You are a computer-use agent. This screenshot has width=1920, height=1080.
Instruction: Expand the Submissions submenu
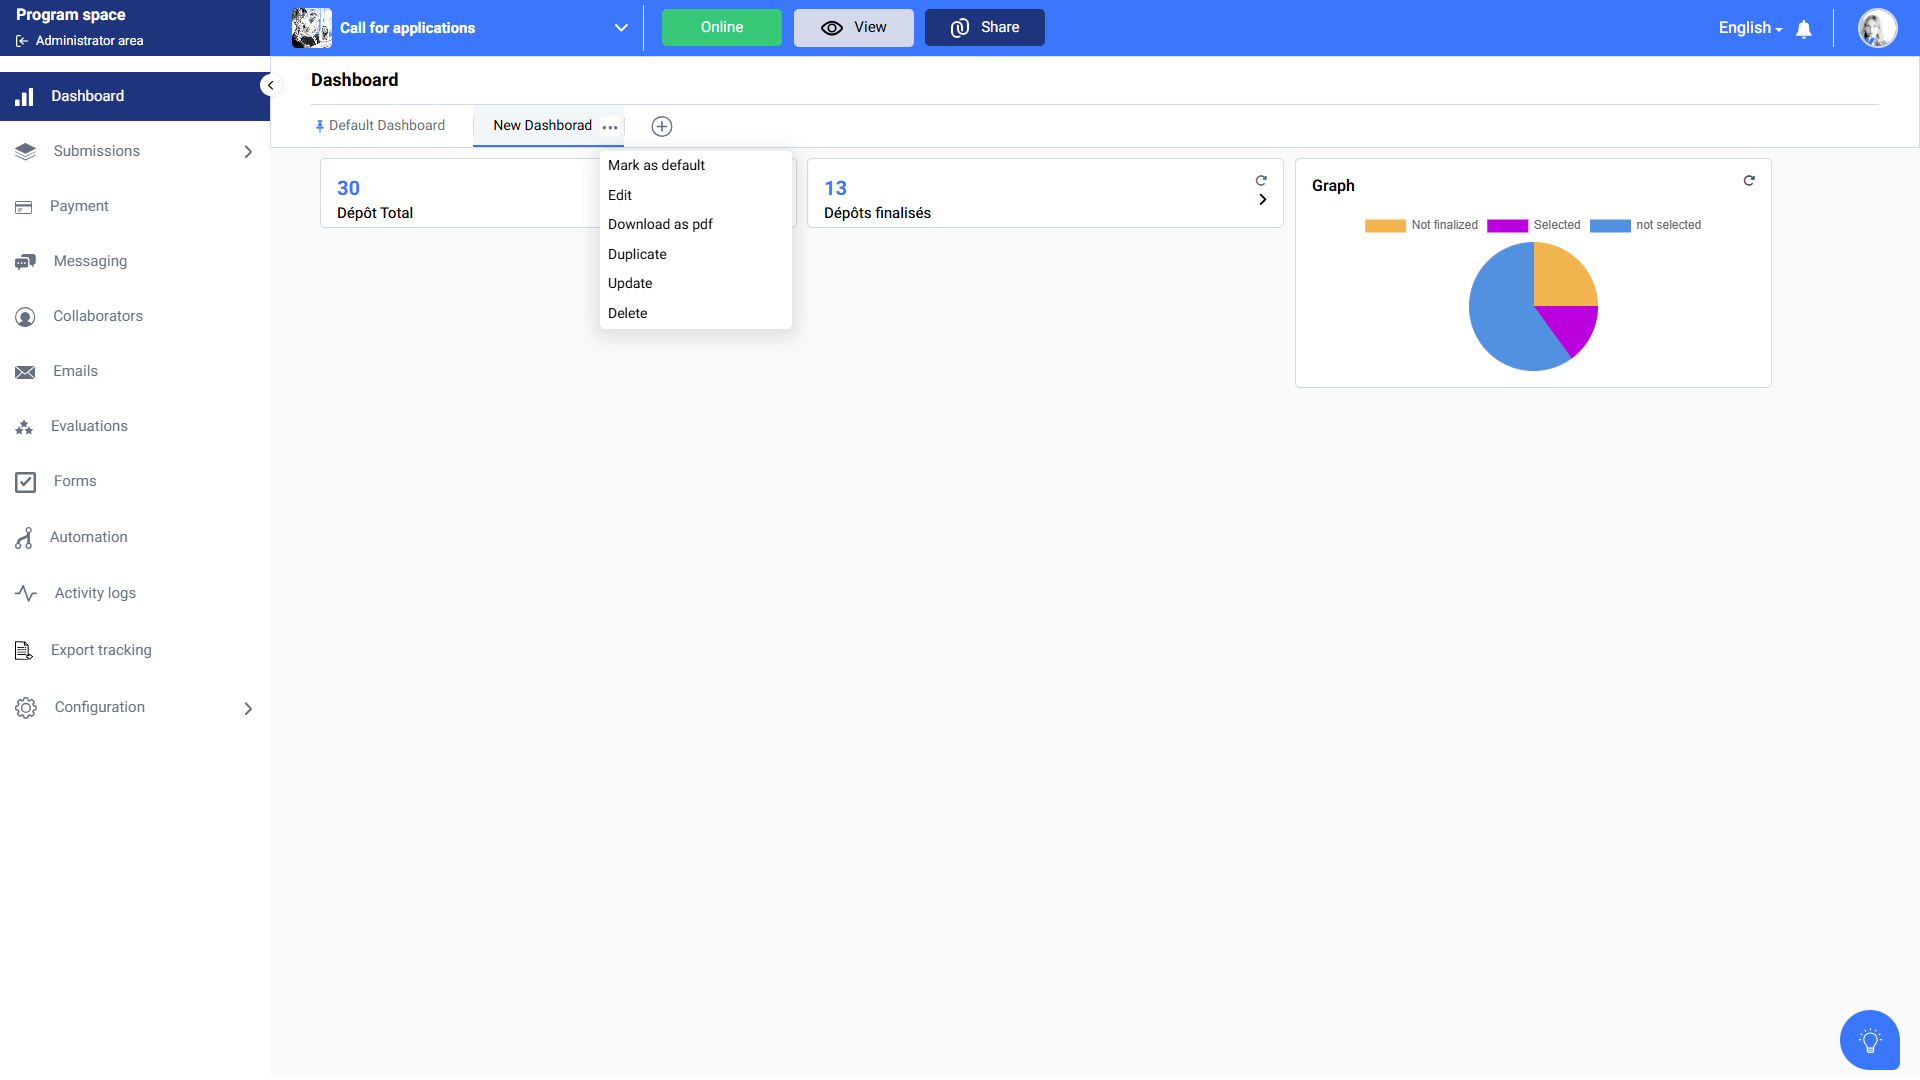click(248, 152)
